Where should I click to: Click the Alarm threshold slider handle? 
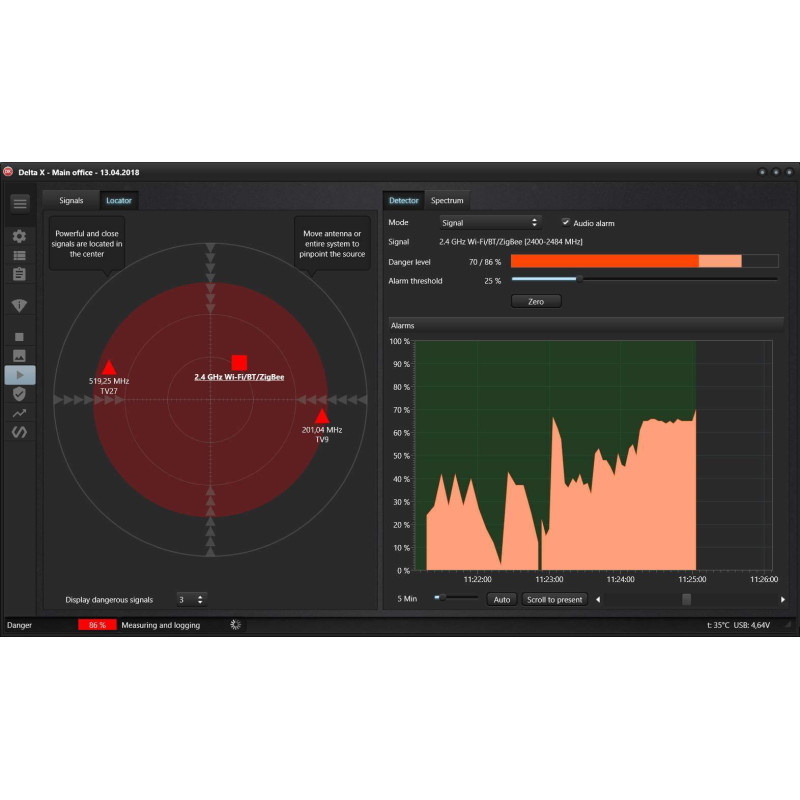click(579, 279)
